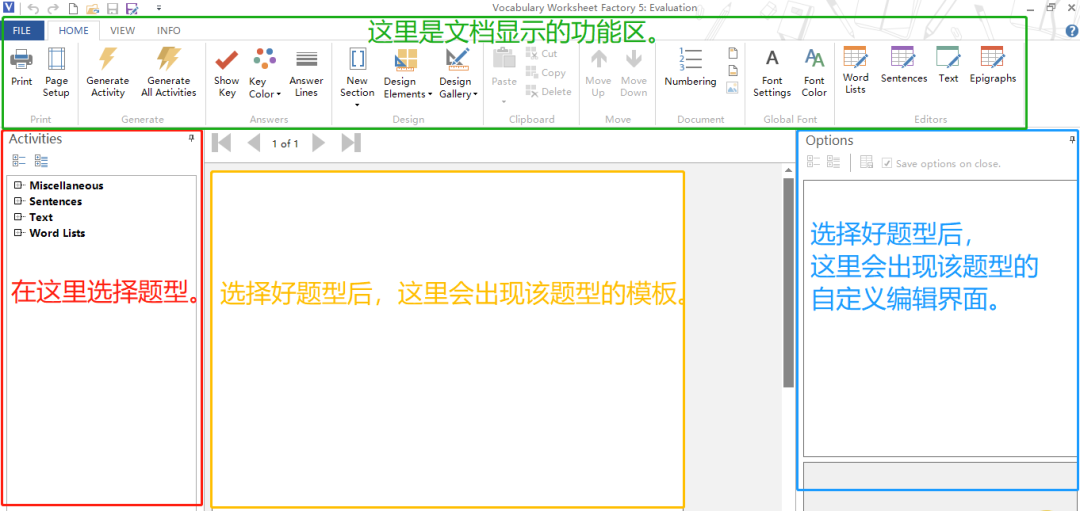Expand the Word Lists tree node
This screenshot has width=1080, height=511.
[x=18, y=233]
